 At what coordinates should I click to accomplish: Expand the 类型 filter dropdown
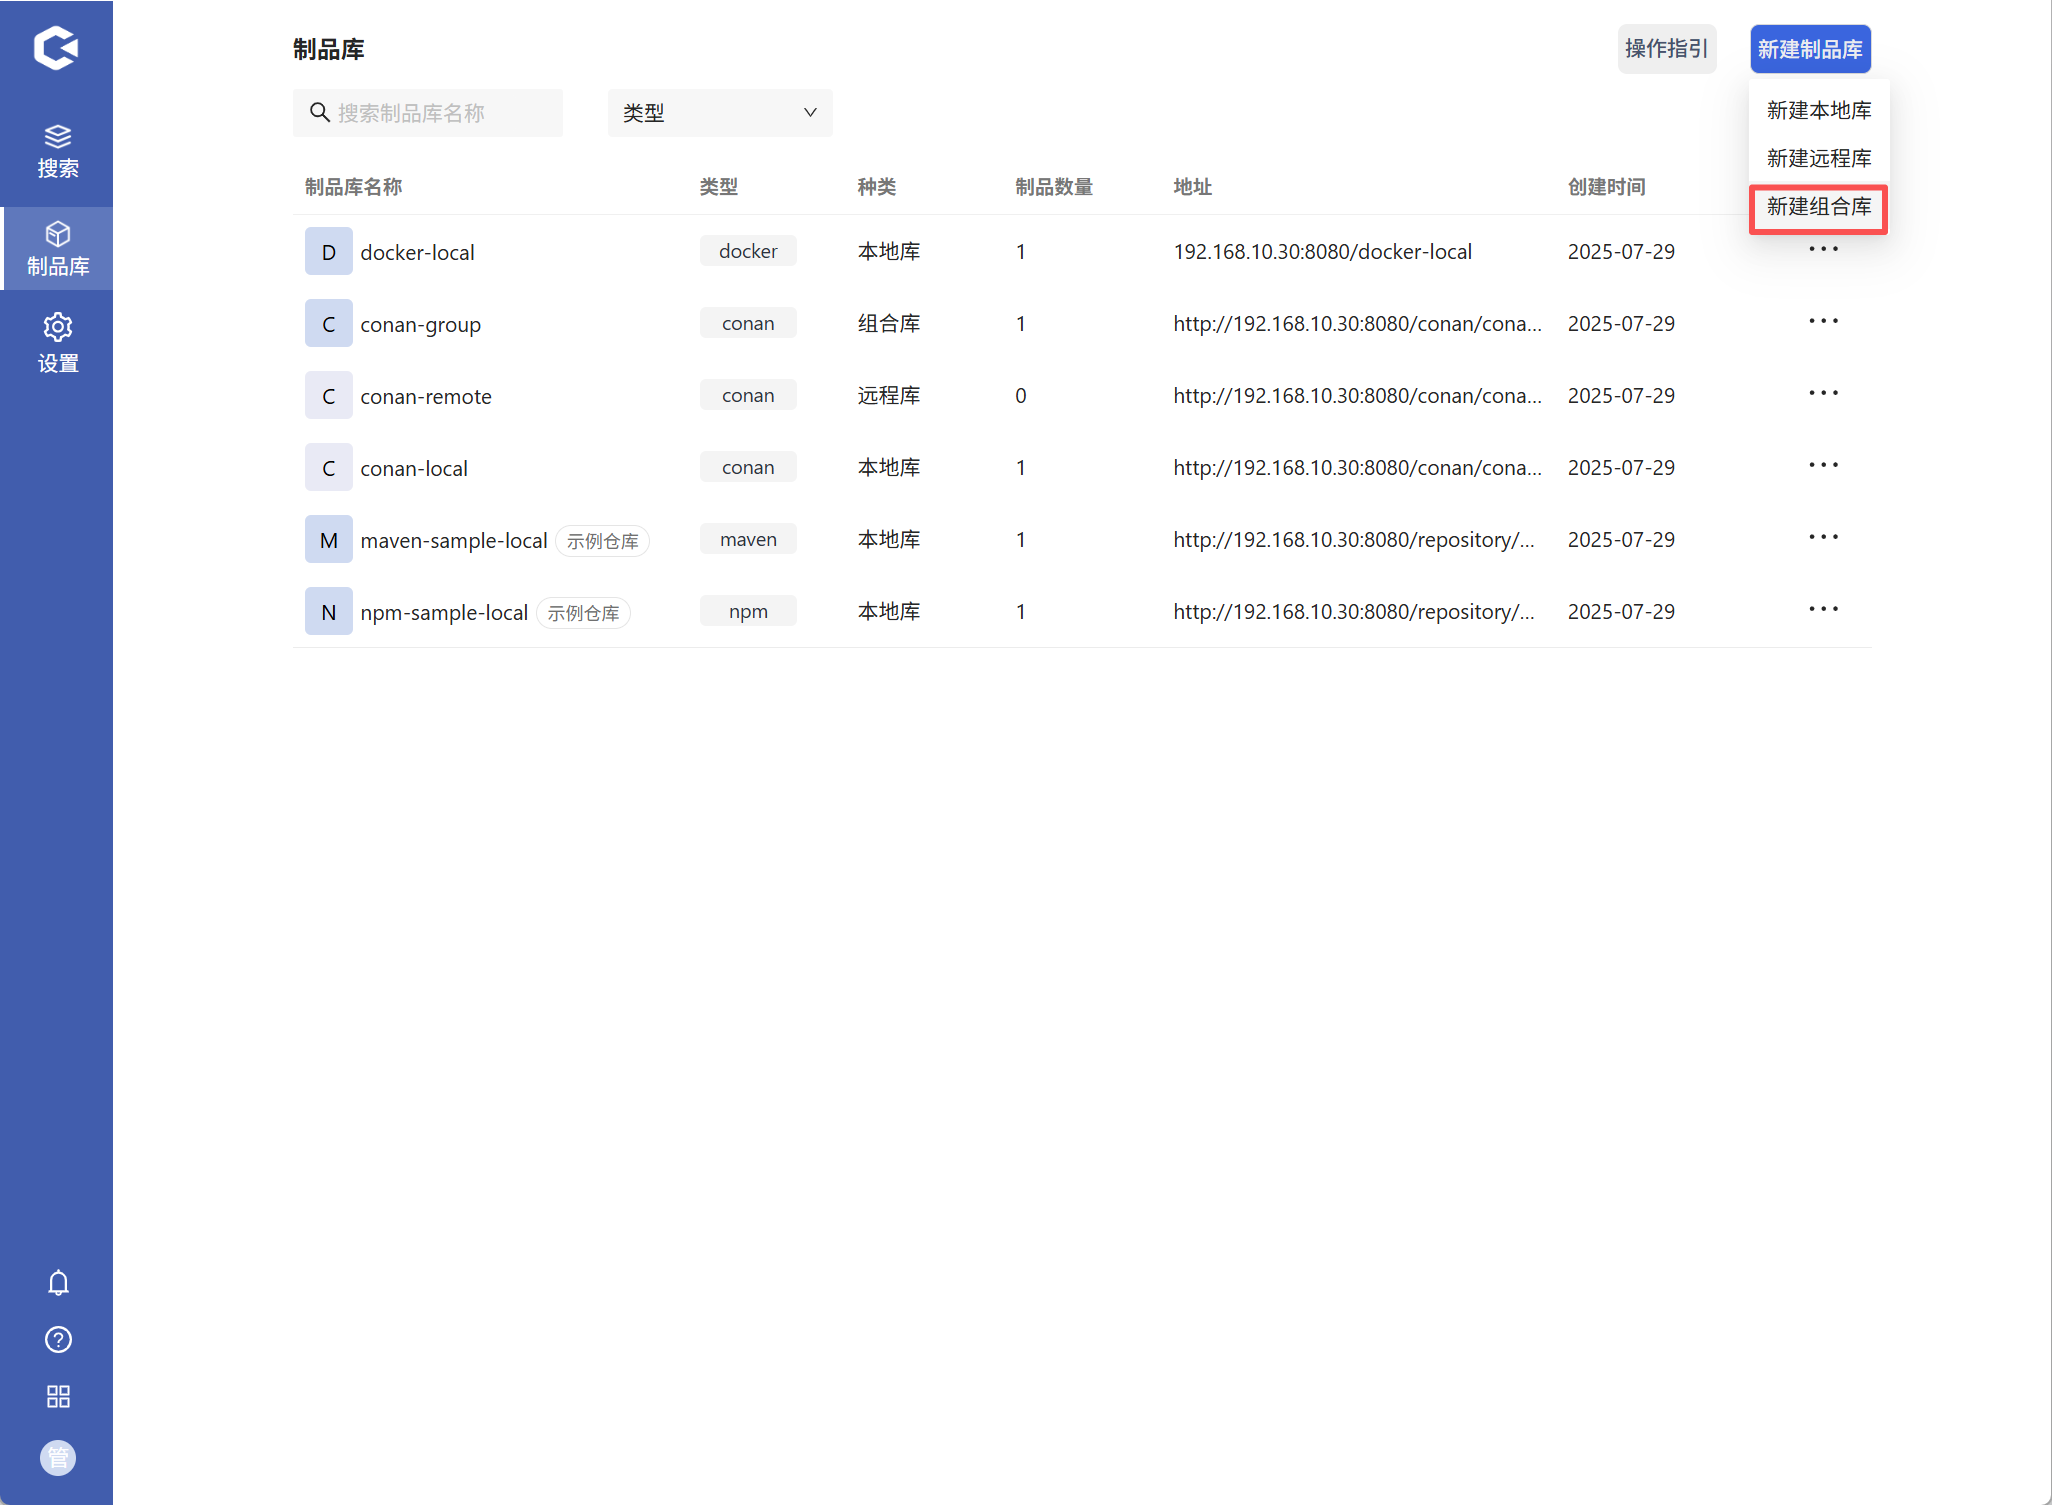tap(719, 113)
